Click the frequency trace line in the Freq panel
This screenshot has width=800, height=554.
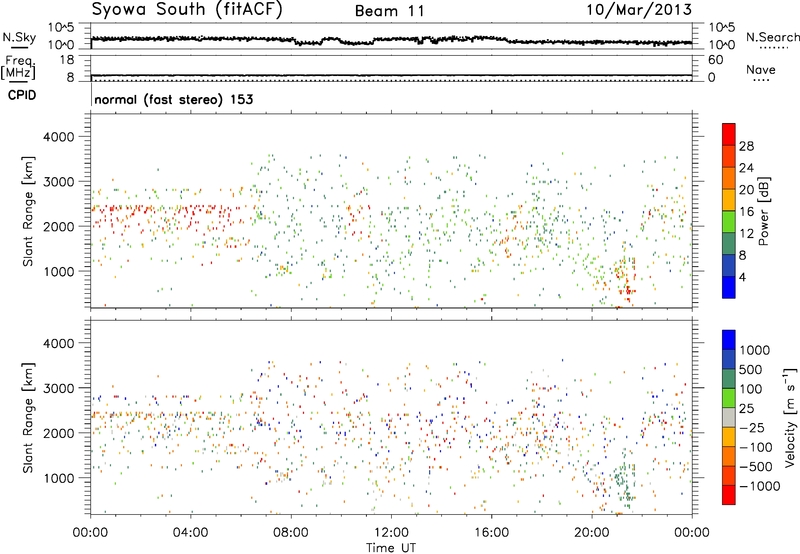391,76
